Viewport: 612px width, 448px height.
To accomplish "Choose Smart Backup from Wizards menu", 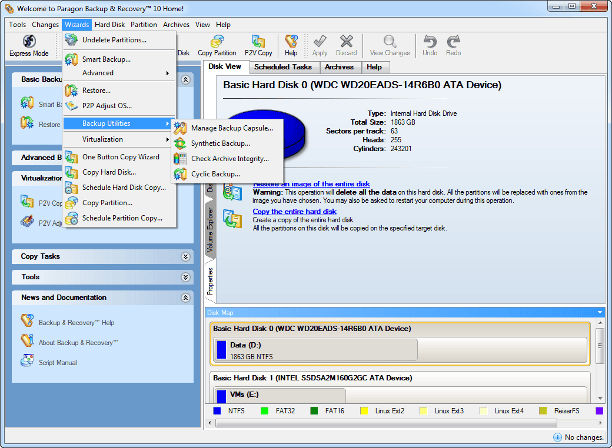I will point(119,59).
